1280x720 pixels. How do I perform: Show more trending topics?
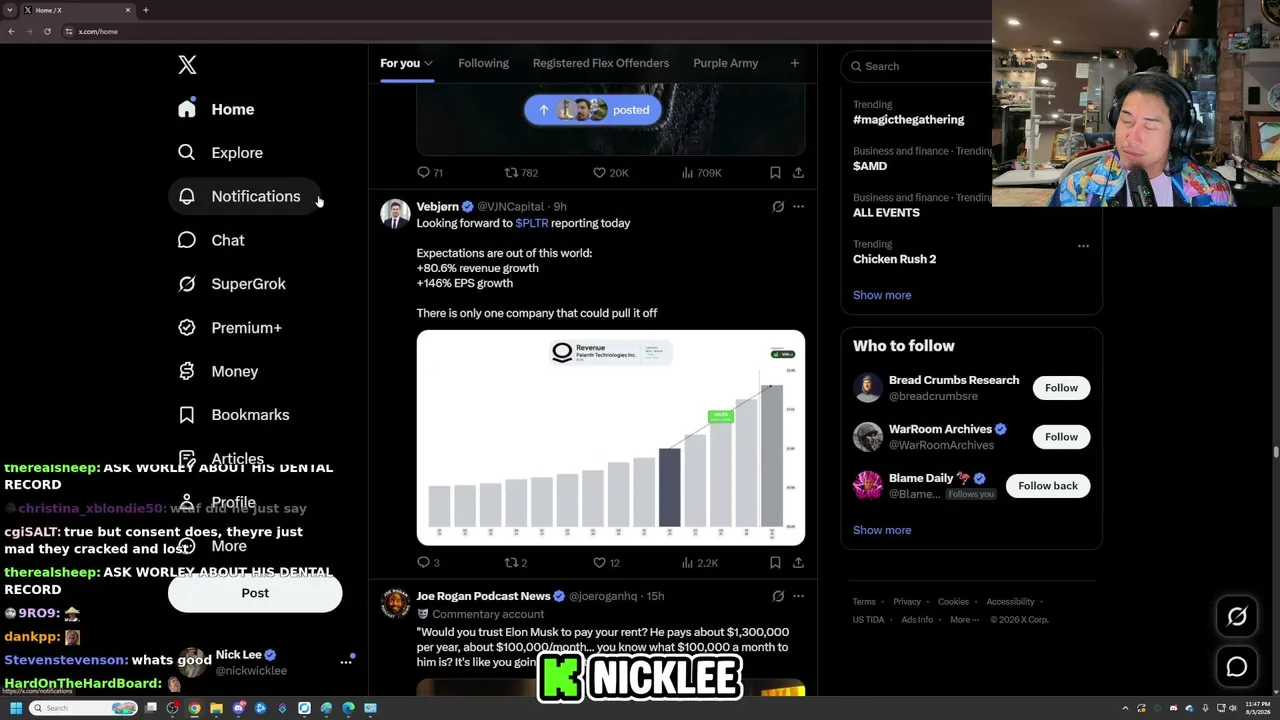(x=882, y=295)
